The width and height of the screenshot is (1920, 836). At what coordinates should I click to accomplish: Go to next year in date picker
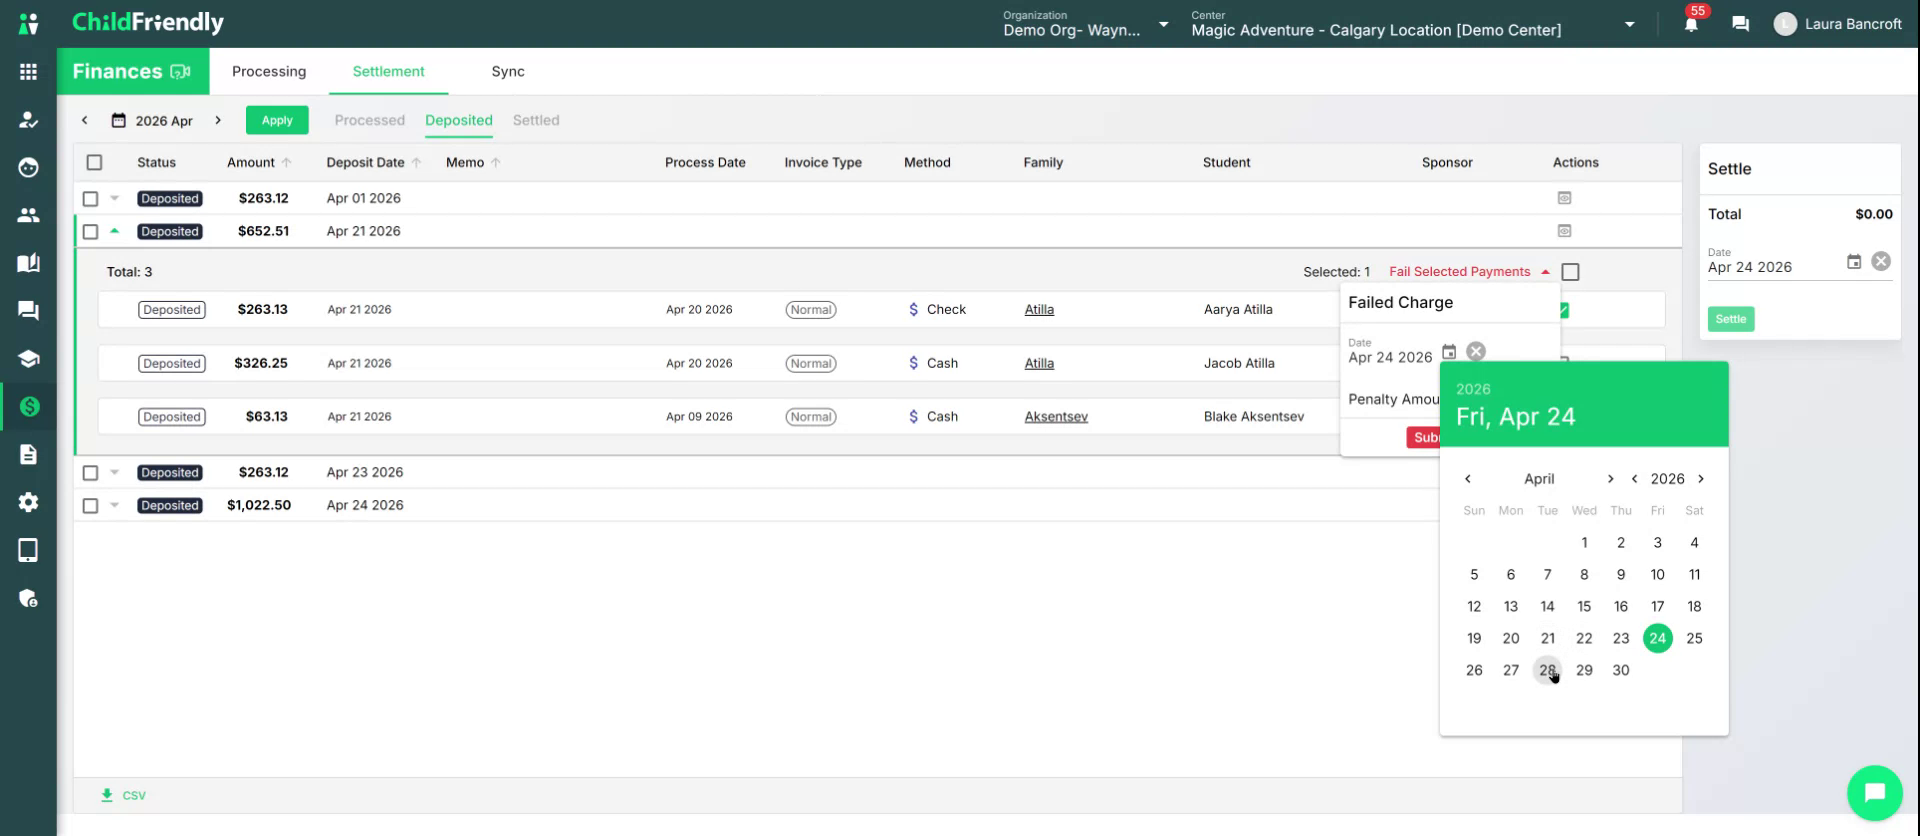point(1700,479)
